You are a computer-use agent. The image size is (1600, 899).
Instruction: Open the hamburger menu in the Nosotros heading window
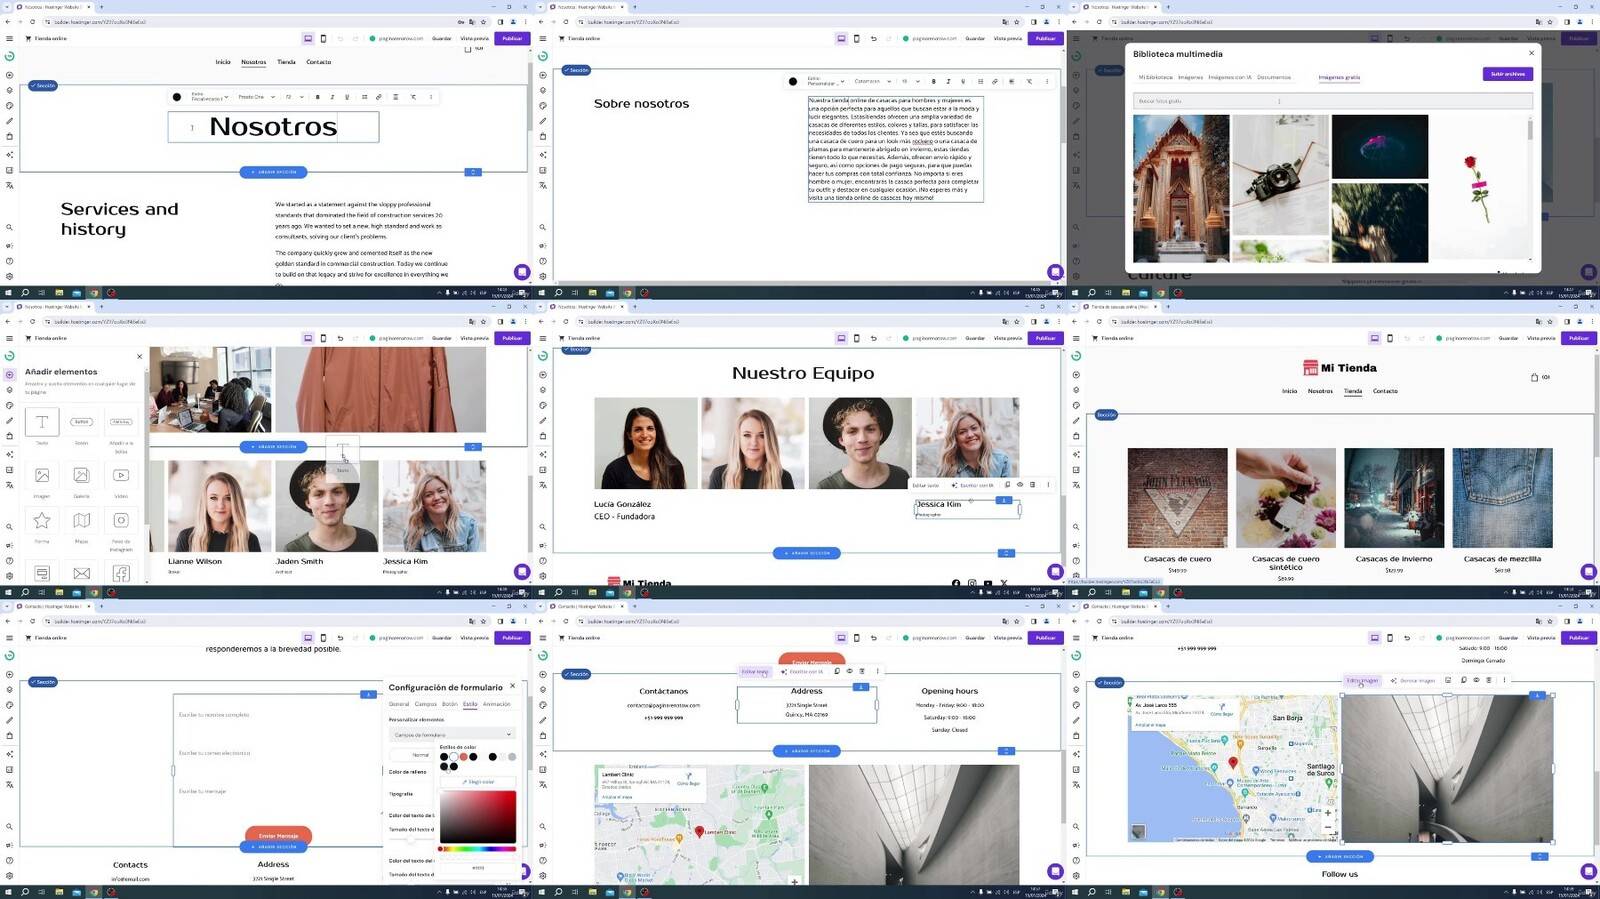pos(9,38)
